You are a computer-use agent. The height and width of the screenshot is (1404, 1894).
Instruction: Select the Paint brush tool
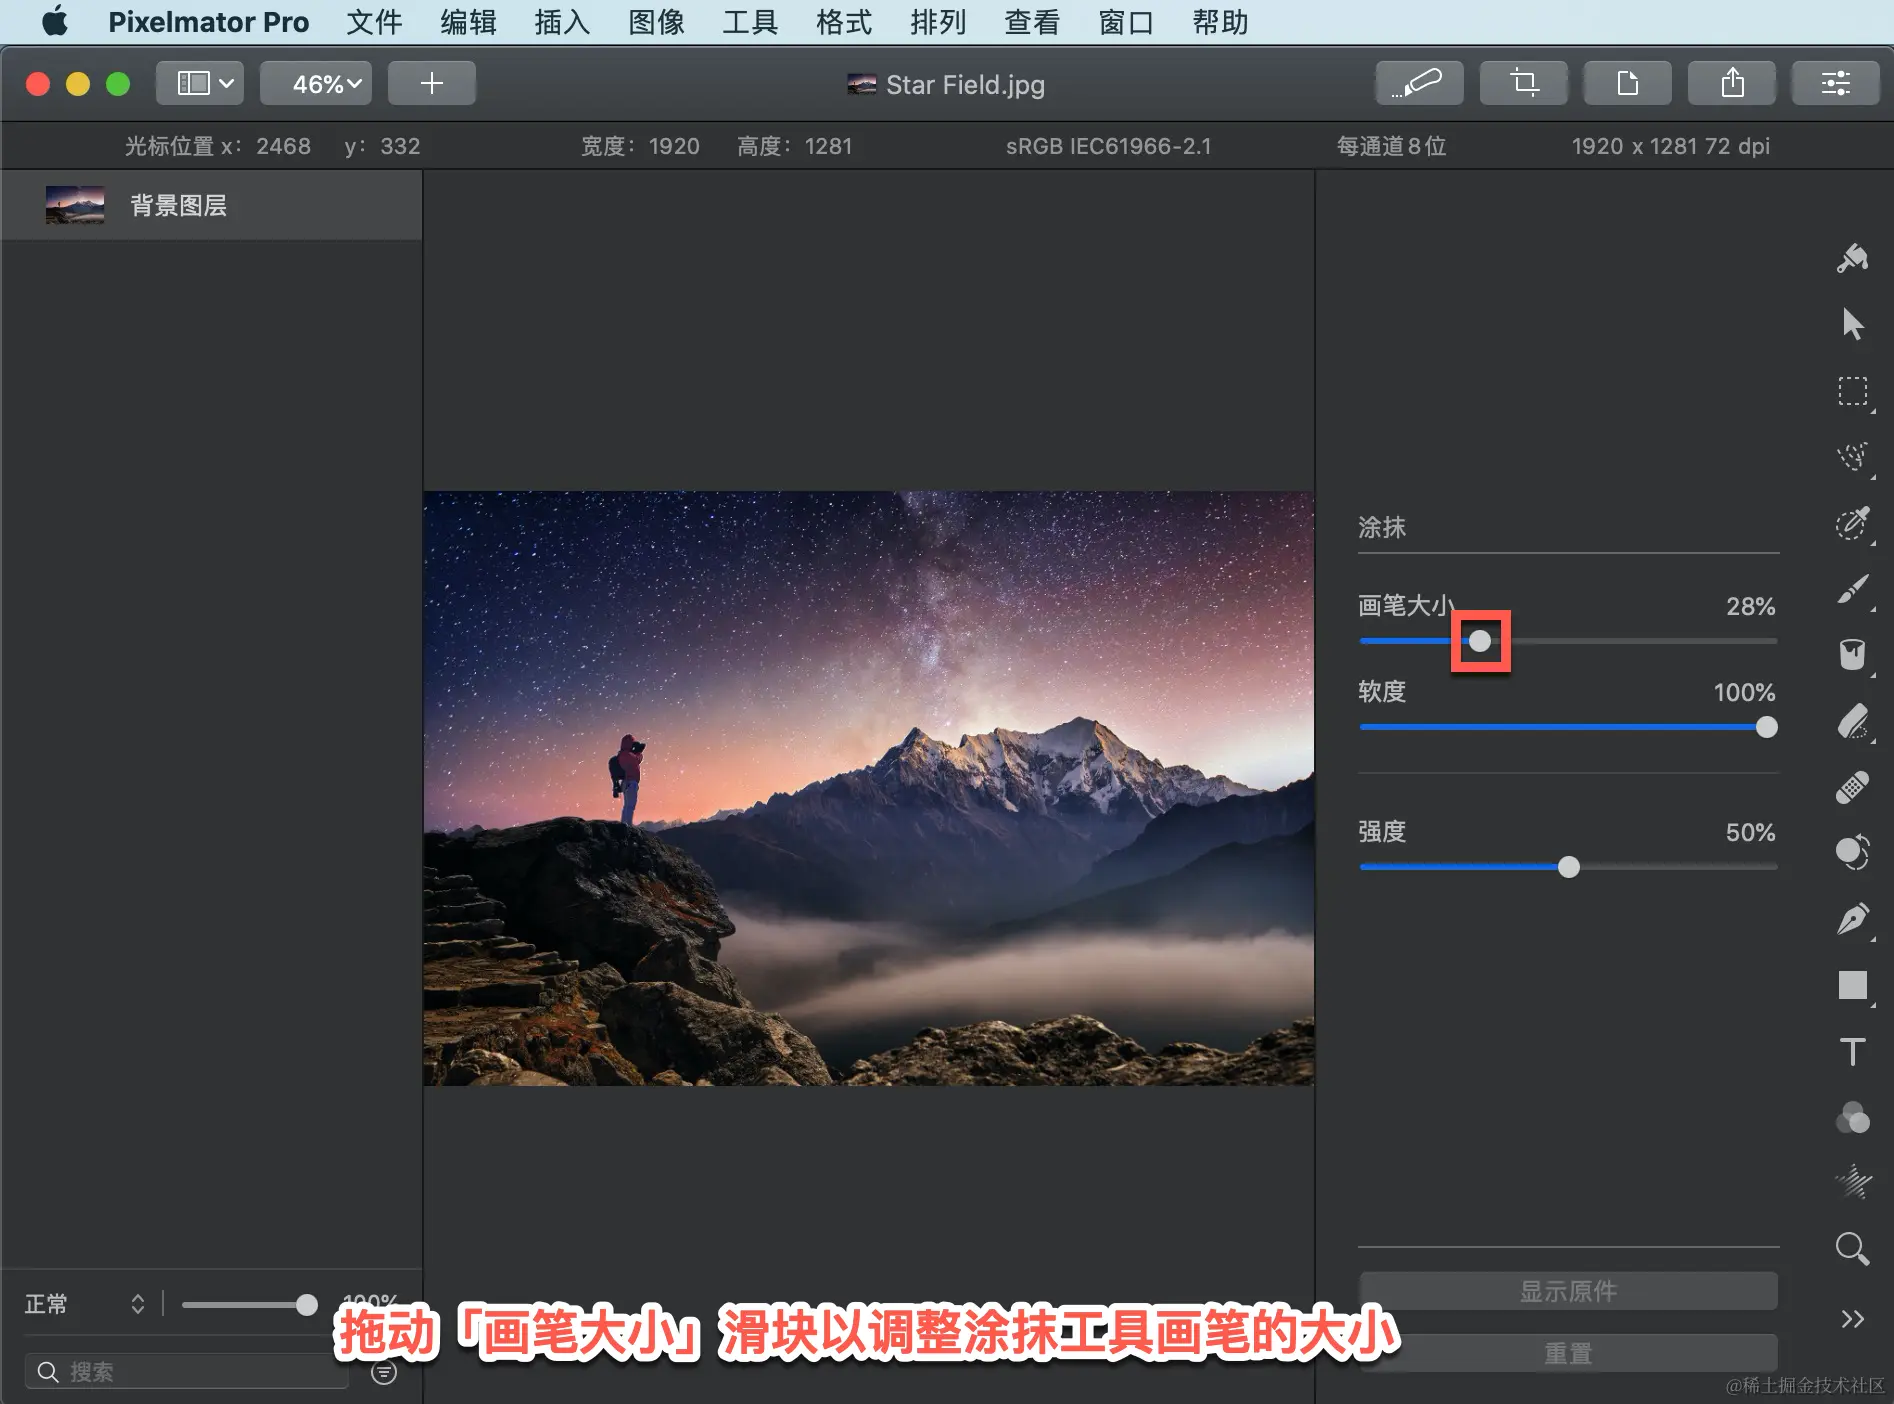pos(1853,589)
